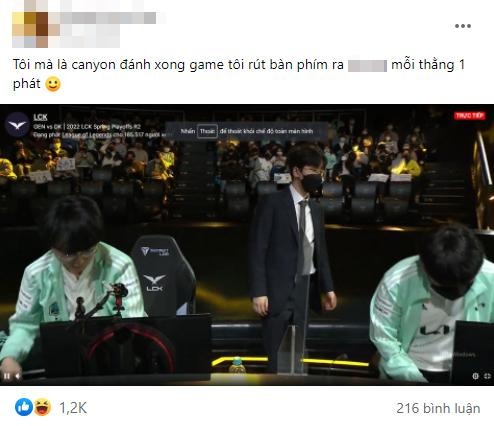494x426 pixels.
Task: Click the red TRỰC TIẾP live badge
Action: [470, 116]
